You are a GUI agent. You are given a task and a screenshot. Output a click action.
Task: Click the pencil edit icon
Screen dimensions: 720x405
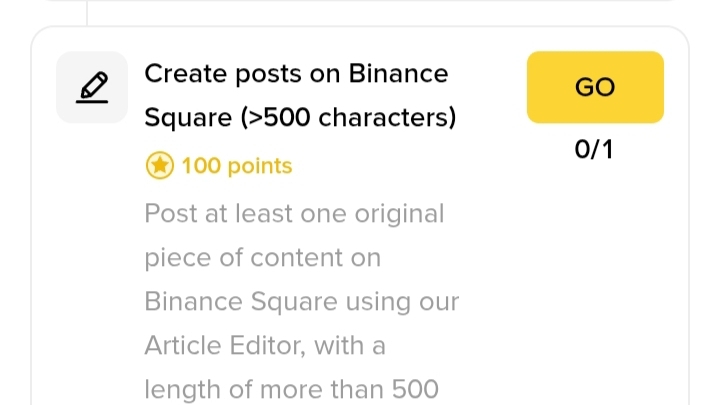tap(92, 89)
